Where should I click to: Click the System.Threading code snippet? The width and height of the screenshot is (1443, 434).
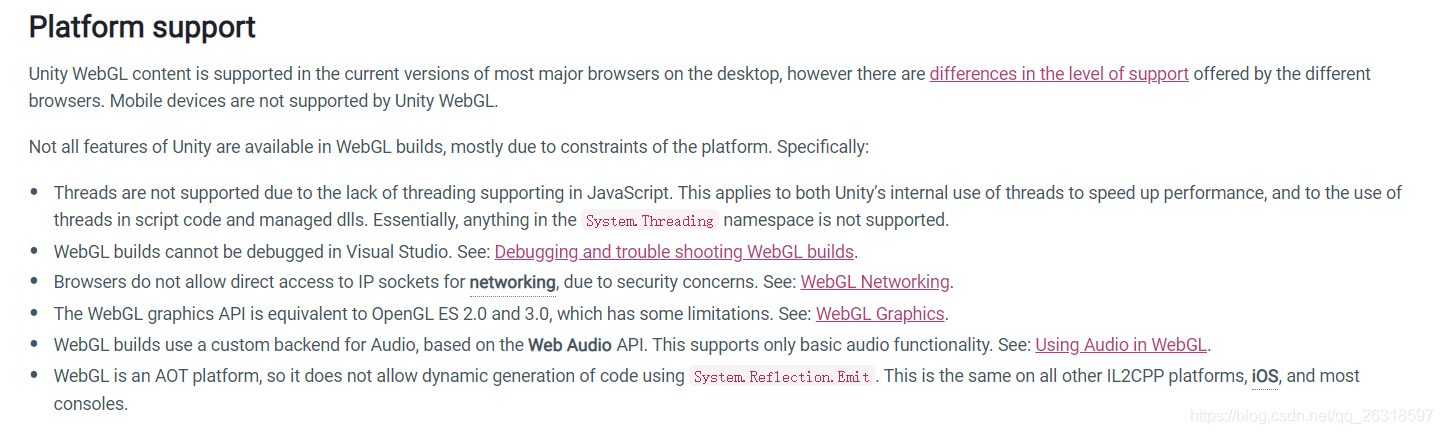tap(650, 221)
